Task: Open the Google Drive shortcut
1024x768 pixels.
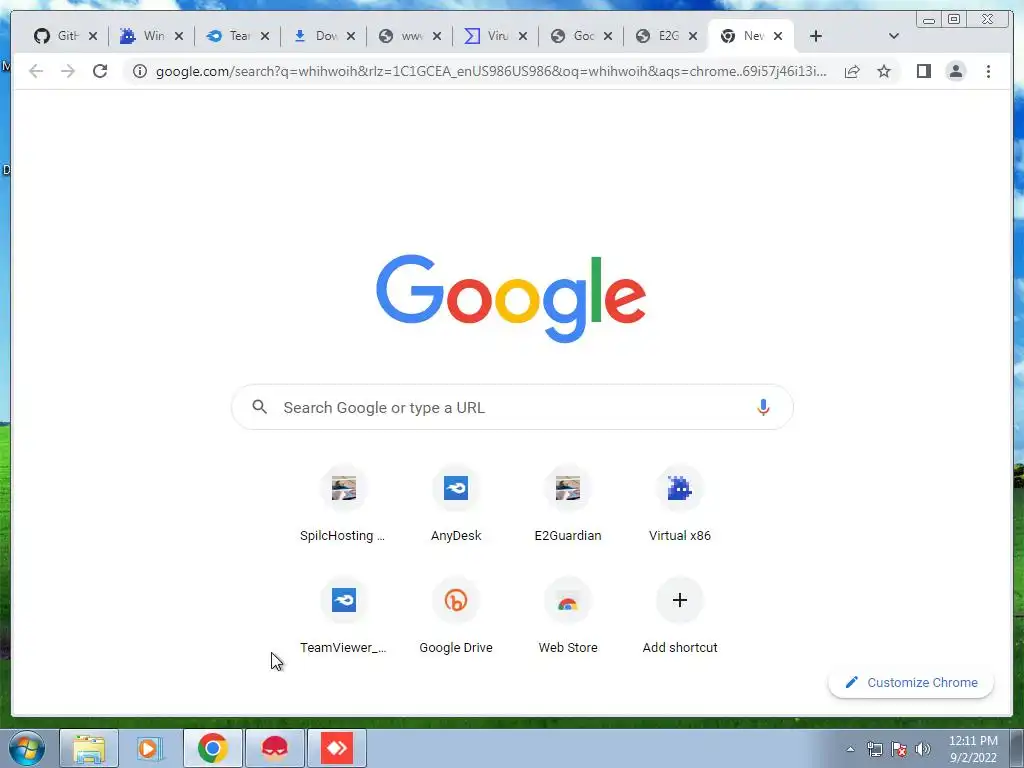Action: point(456,616)
